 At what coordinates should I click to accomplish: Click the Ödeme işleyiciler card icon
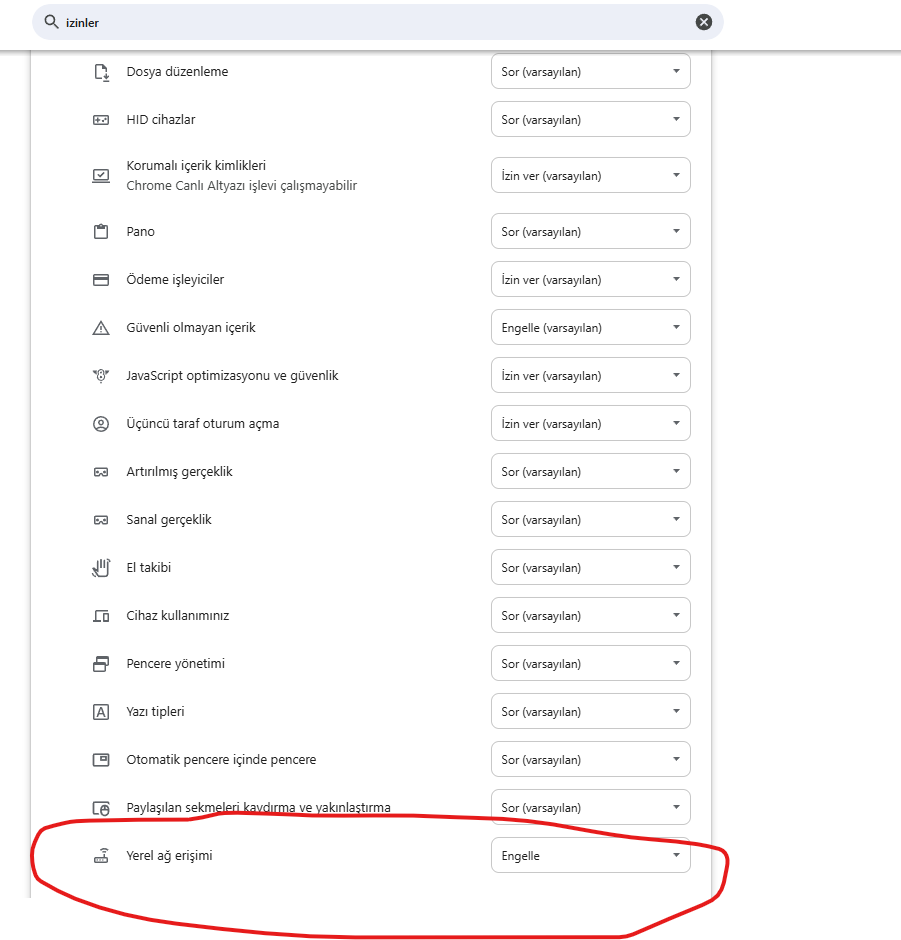point(101,280)
